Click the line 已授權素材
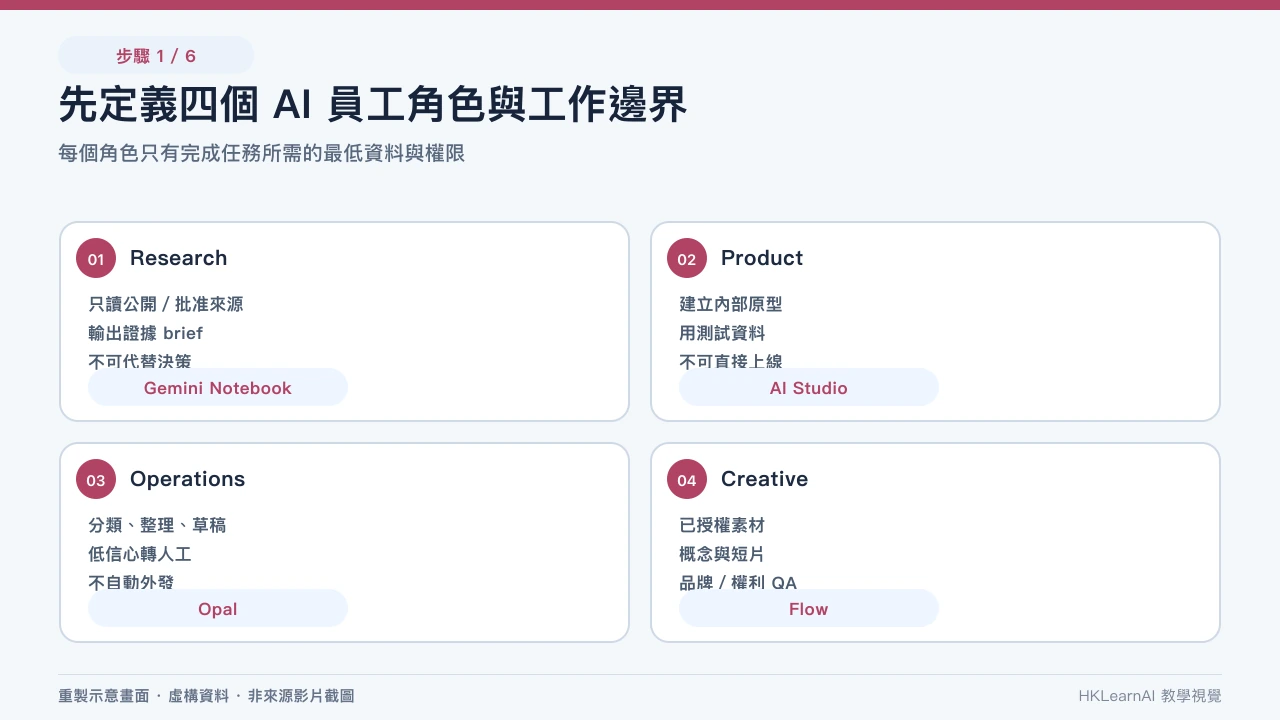Screen dimensions: 1280x720 pyautogui.click(x=722, y=525)
